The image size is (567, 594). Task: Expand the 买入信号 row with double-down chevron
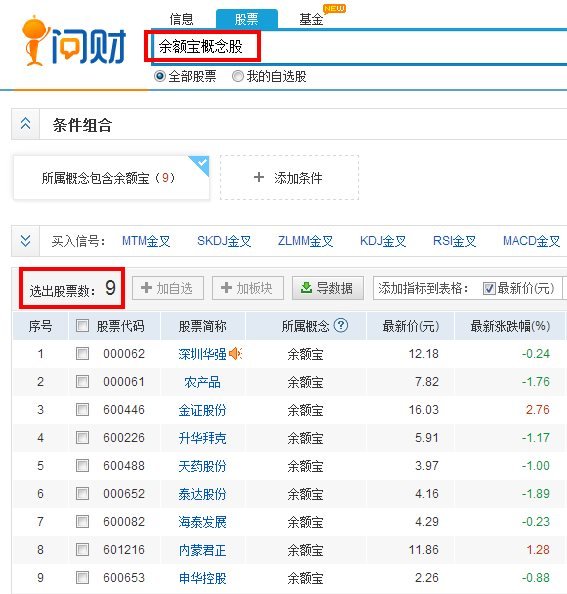pos(25,241)
